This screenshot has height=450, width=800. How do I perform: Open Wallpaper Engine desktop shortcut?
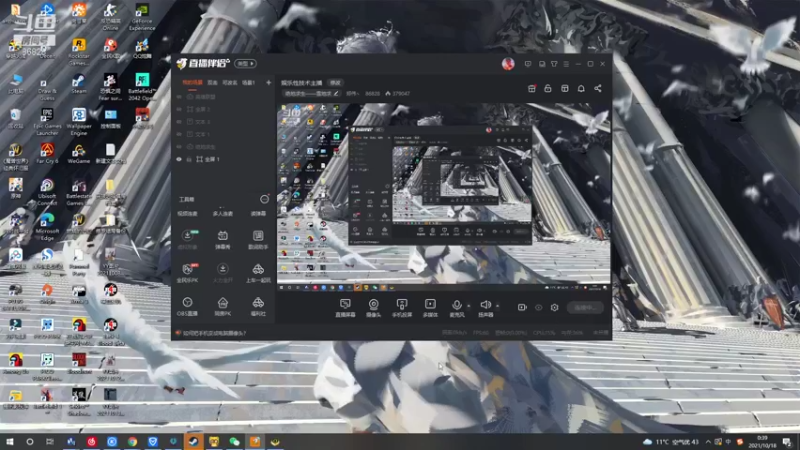coord(79,121)
